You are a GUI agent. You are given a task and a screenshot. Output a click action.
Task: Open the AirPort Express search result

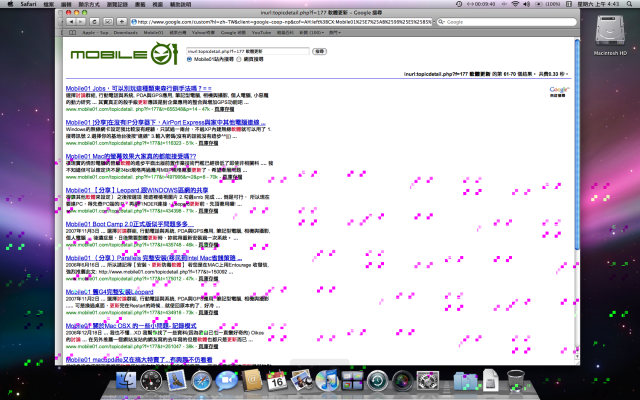pos(165,122)
